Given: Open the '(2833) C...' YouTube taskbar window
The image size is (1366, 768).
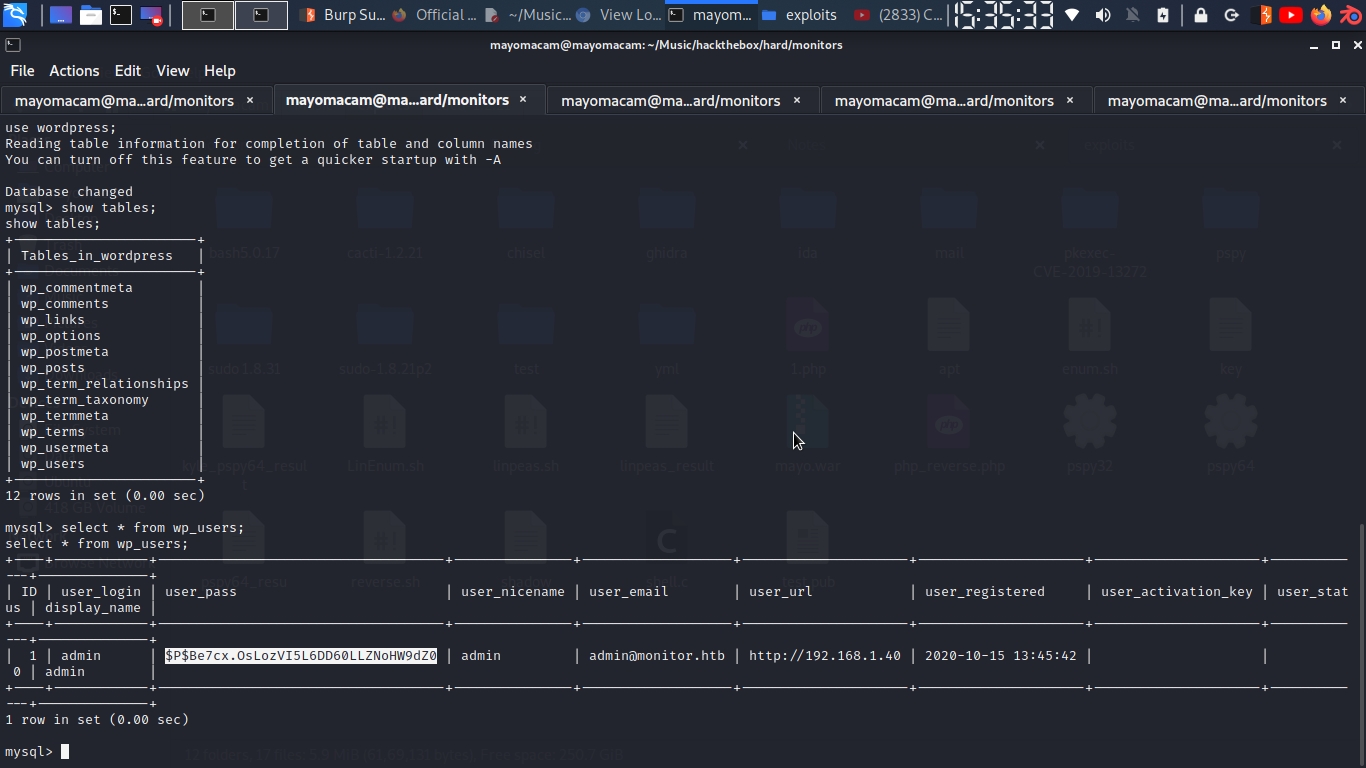Looking at the screenshot, I should coord(897,15).
